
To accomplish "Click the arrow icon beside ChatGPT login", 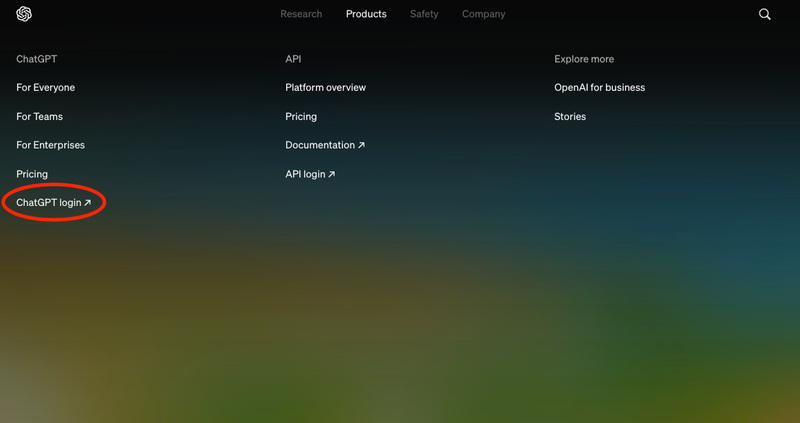I will coord(87,203).
